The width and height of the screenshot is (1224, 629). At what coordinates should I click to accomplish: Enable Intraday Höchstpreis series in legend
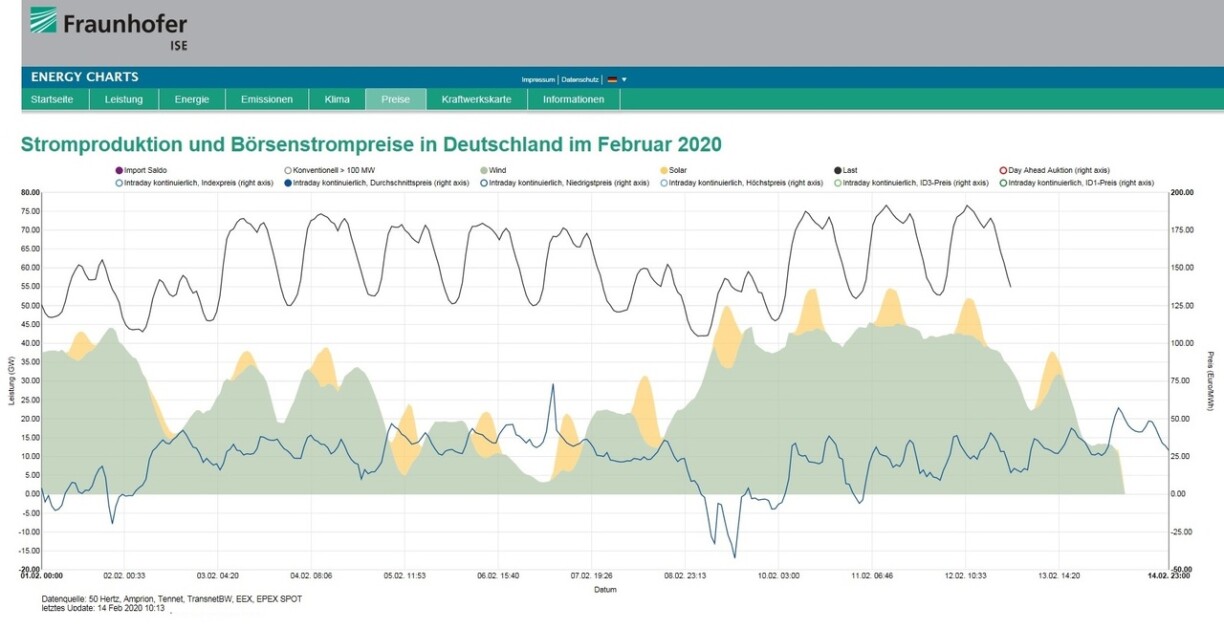[x=664, y=183]
